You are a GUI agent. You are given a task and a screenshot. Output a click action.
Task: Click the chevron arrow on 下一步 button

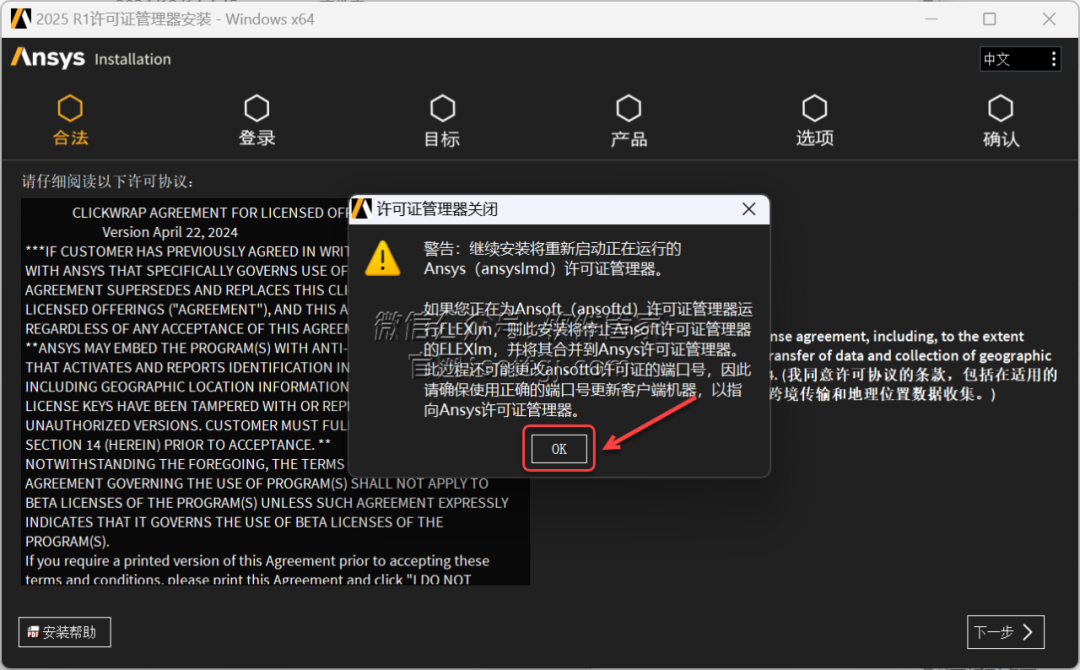[x=1028, y=632]
